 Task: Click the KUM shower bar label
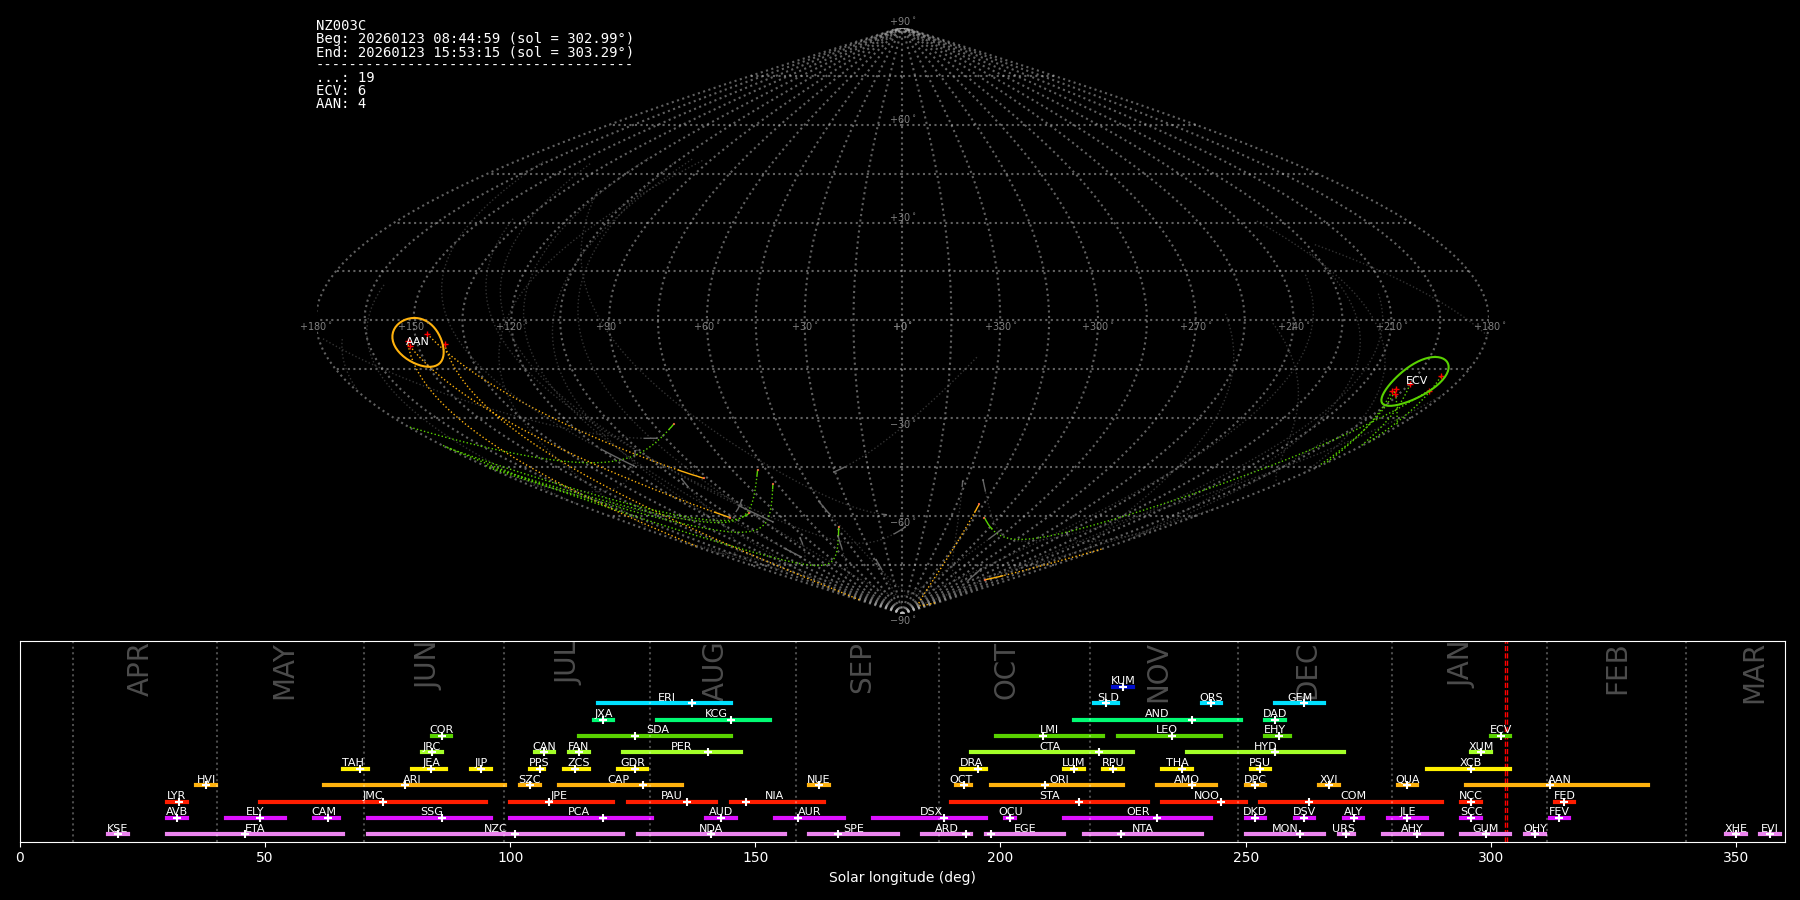(x=1123, y=681)
